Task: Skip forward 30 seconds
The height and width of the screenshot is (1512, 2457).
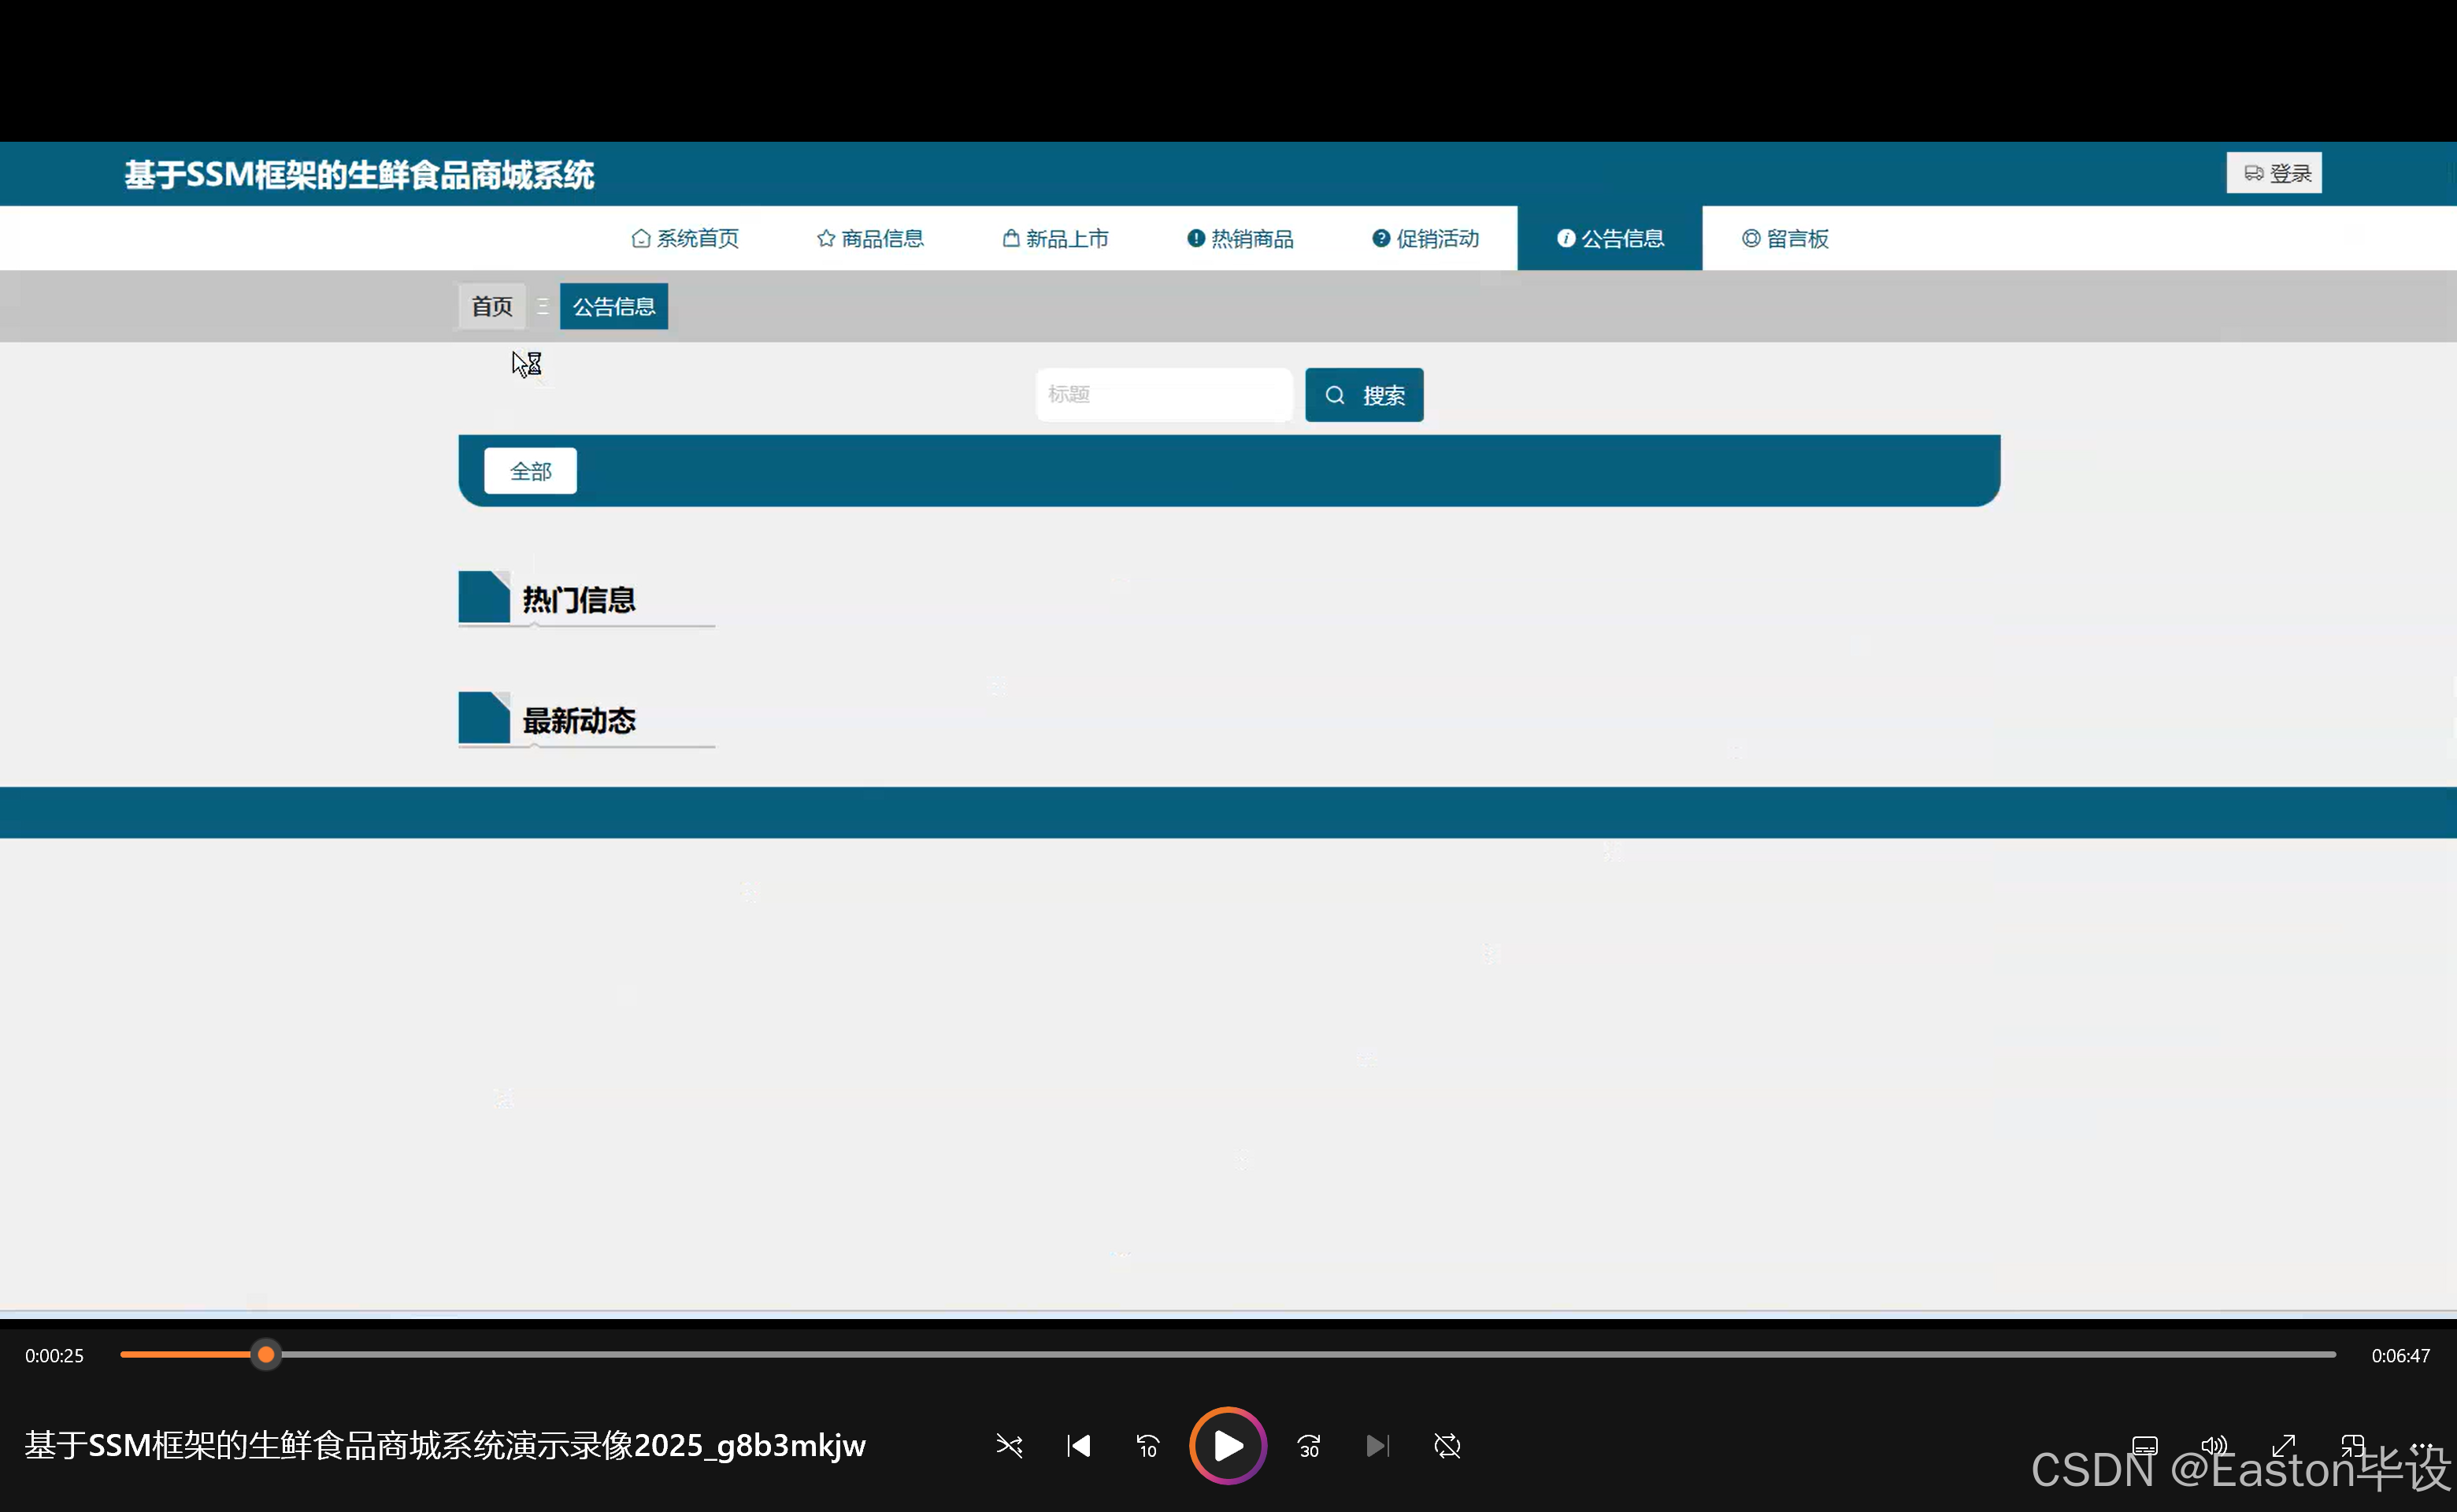Action: click(x=1309, y=1446)
